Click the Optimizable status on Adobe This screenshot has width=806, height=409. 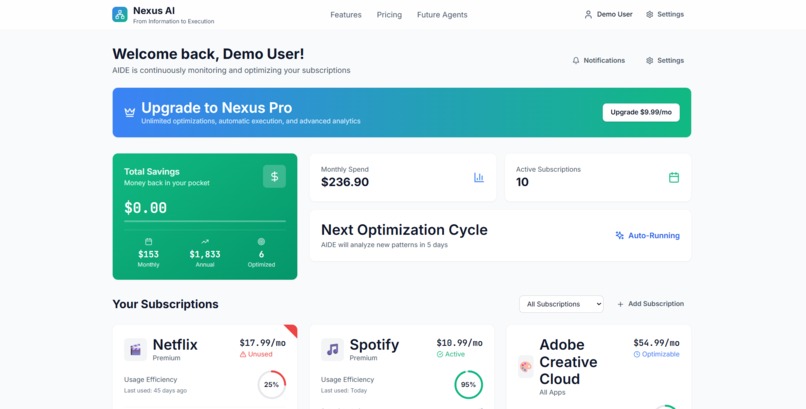click(x=656, y=354)
